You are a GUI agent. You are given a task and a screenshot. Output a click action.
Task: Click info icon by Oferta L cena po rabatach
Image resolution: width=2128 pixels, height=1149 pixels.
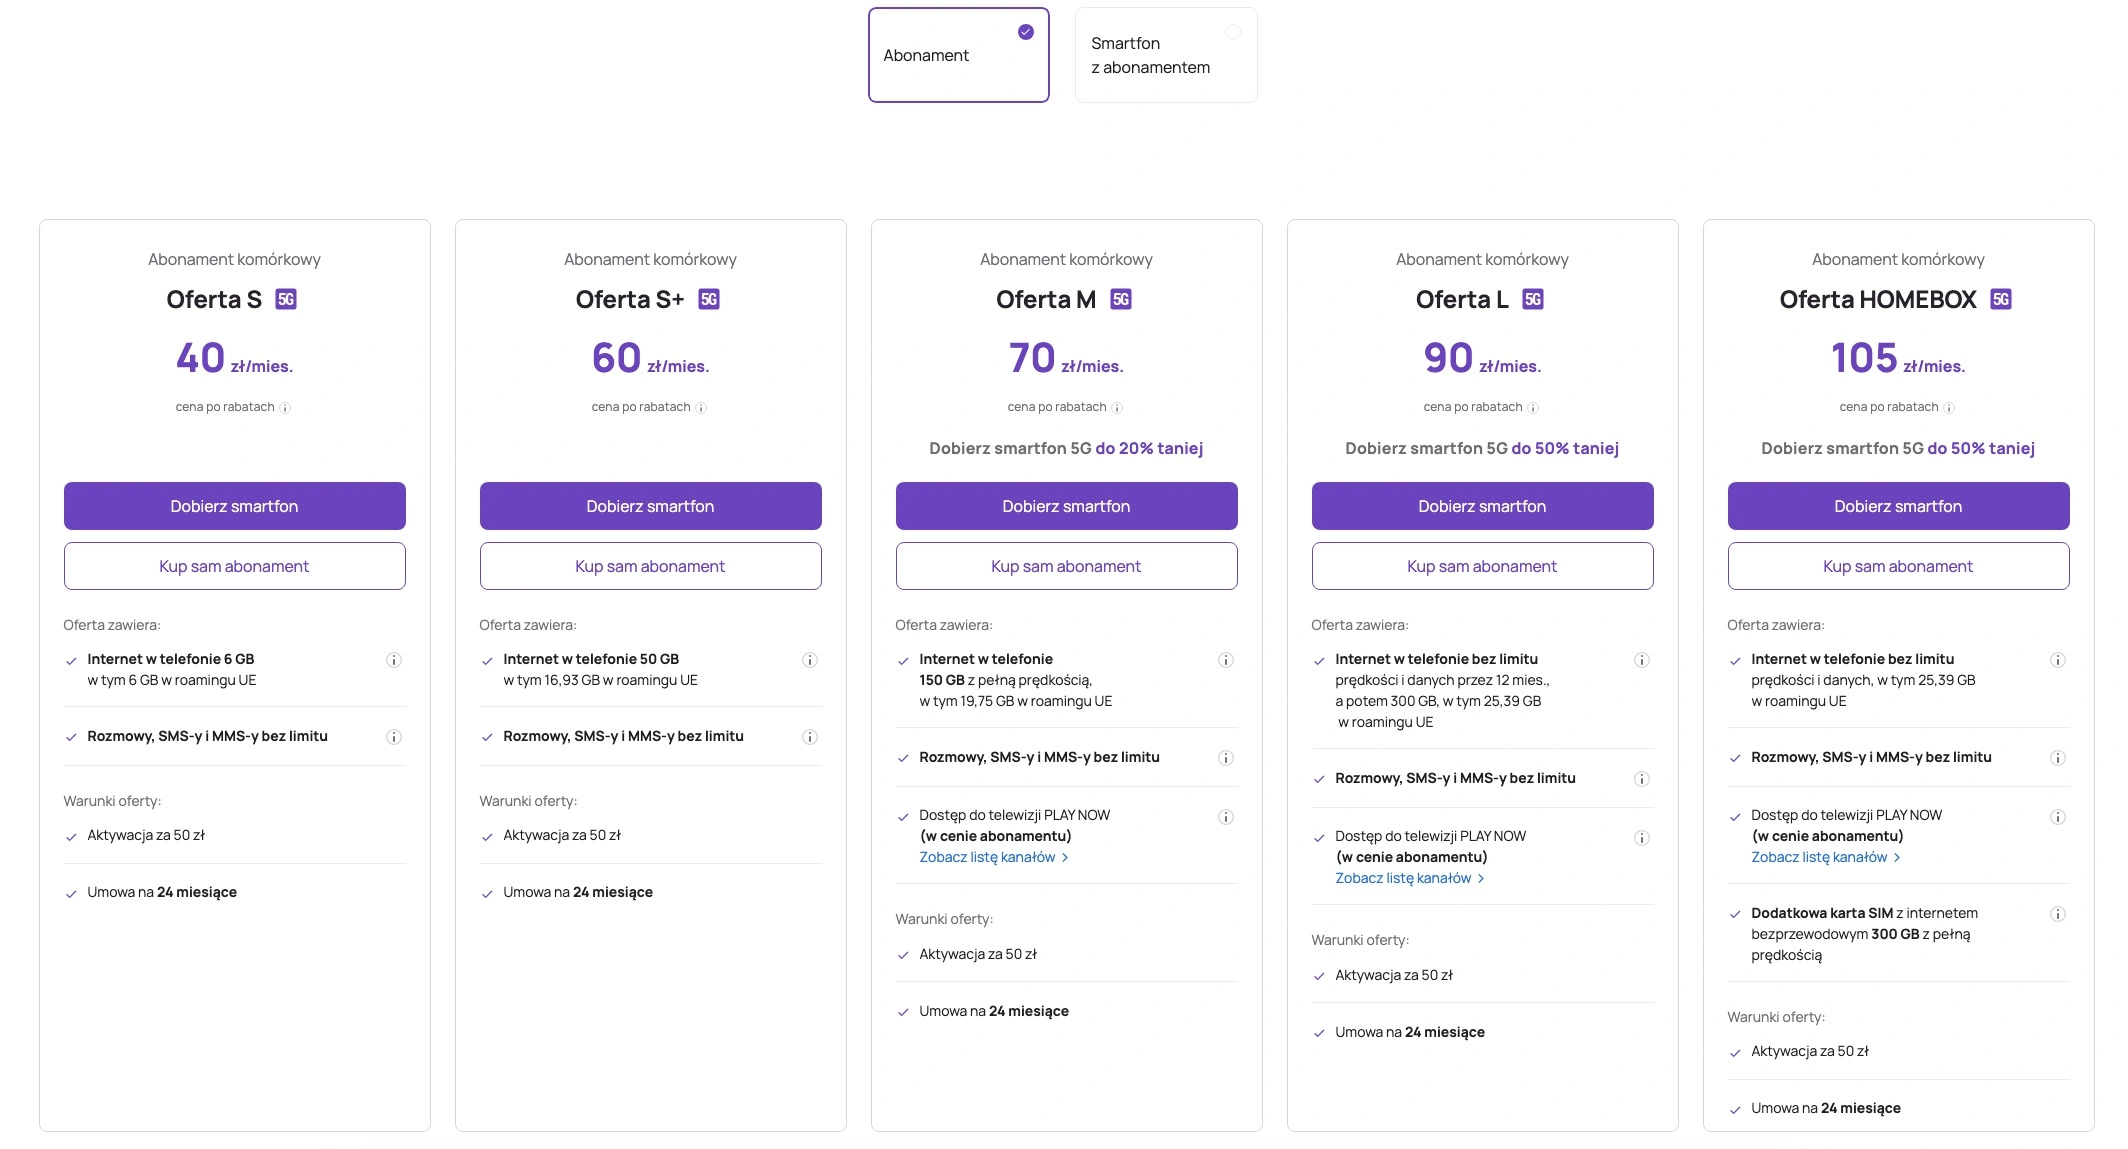pos(1533,408)
